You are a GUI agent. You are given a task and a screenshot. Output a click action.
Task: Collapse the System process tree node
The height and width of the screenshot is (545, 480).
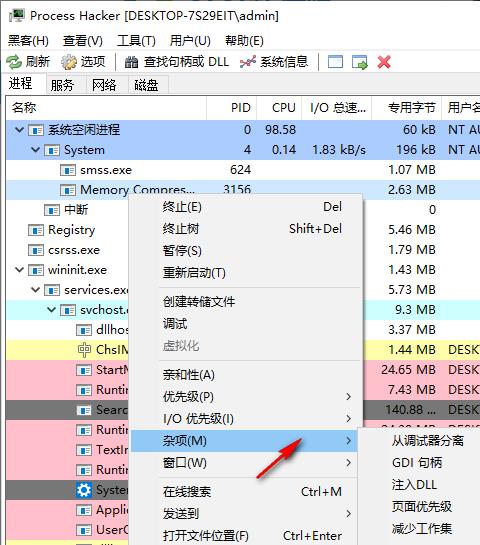click(x=35, y=150)
